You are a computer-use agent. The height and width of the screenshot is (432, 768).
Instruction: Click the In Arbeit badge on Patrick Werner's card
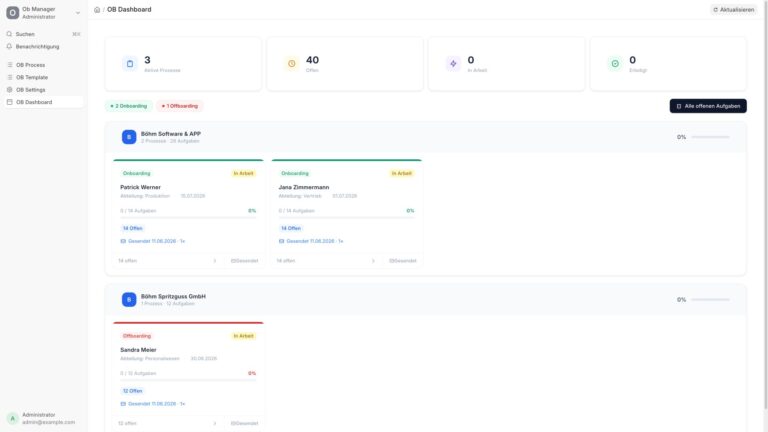click(x=243, y=173)
